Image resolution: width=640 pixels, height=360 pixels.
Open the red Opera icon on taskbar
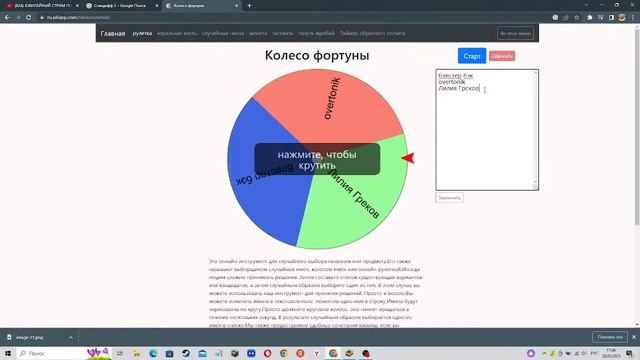tap(267, 353)
